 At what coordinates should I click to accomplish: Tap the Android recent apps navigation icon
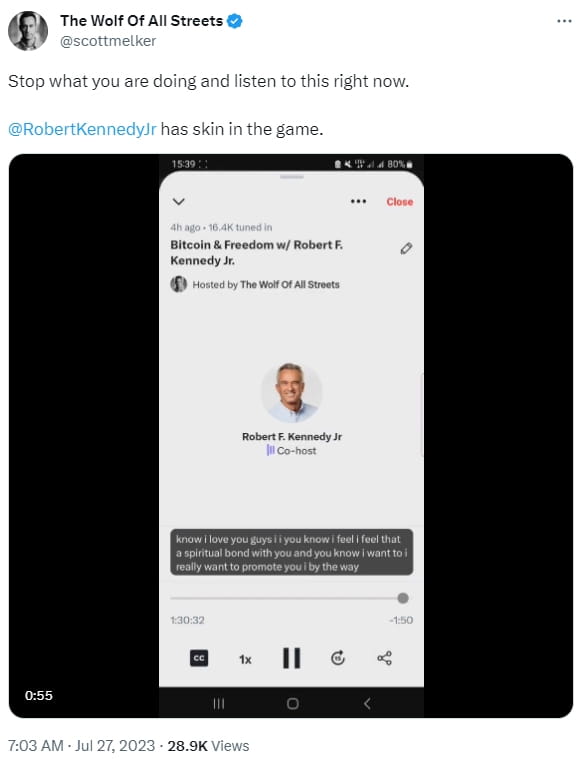coord(219,703)
